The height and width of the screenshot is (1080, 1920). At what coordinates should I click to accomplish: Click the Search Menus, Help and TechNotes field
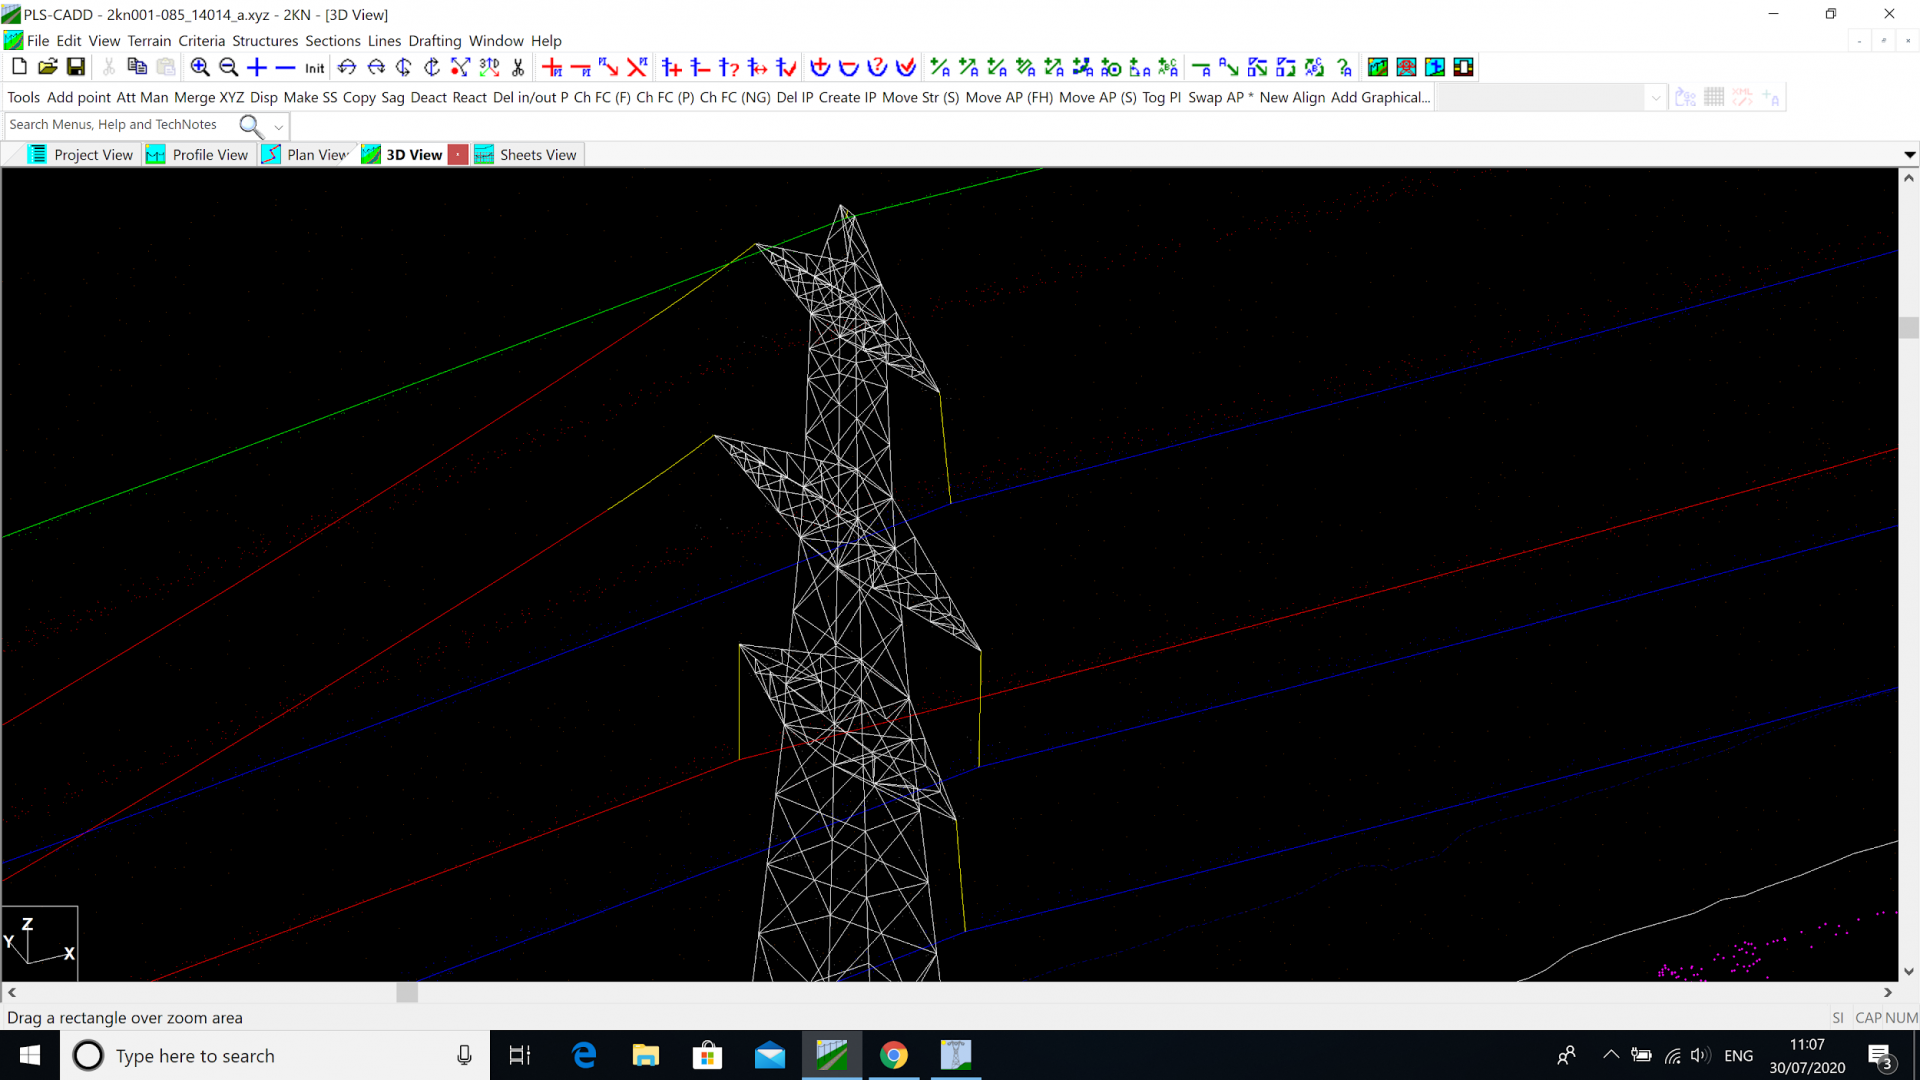[x=120, y=125]
